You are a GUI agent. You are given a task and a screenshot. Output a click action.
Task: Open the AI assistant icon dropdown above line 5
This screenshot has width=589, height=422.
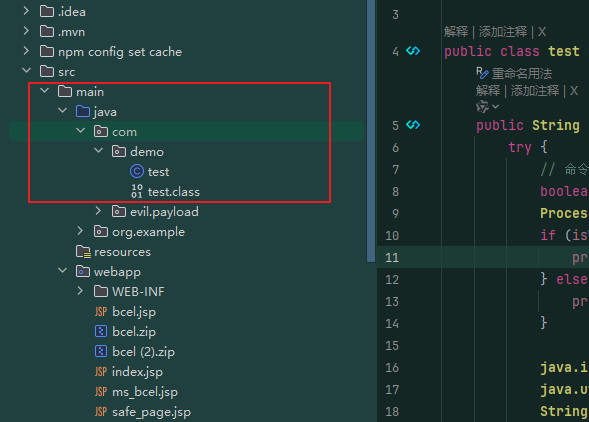(x=488, y=107)
